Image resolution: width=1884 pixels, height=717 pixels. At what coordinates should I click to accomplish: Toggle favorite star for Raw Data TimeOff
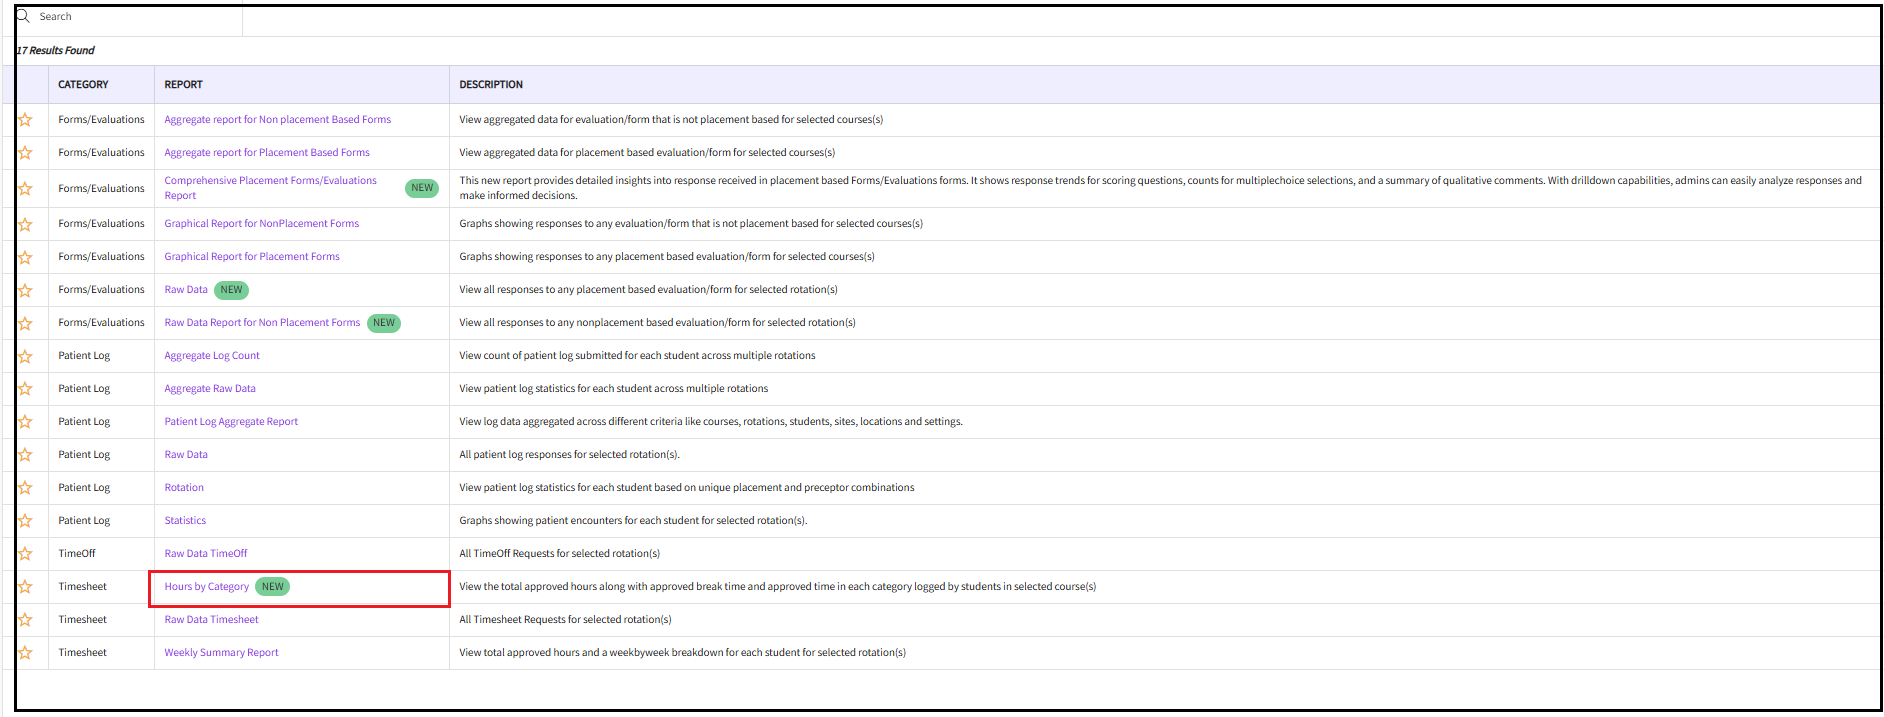click(x=25, y=554)
